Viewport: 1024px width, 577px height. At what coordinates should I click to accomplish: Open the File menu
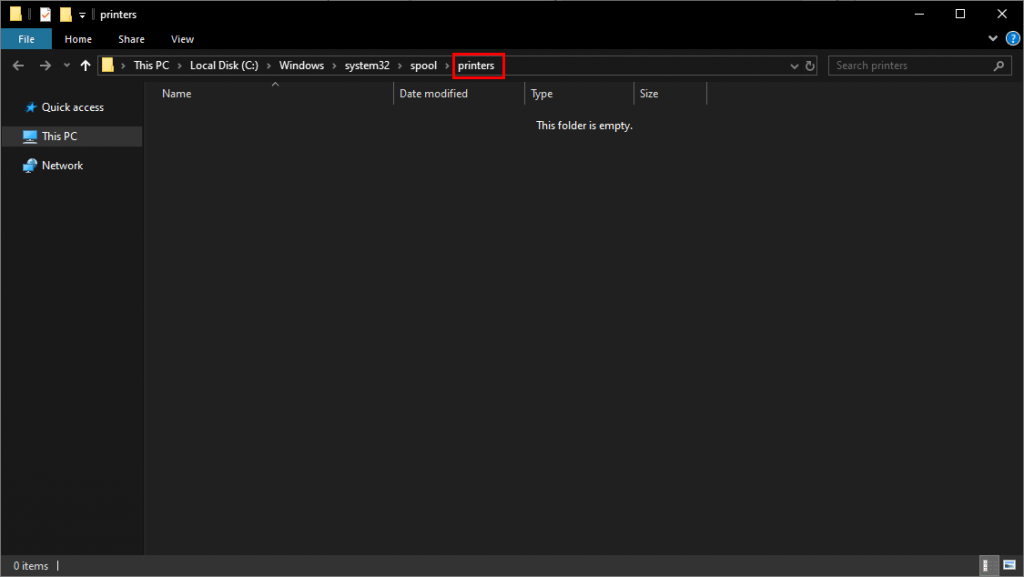[x=27, y=39]
